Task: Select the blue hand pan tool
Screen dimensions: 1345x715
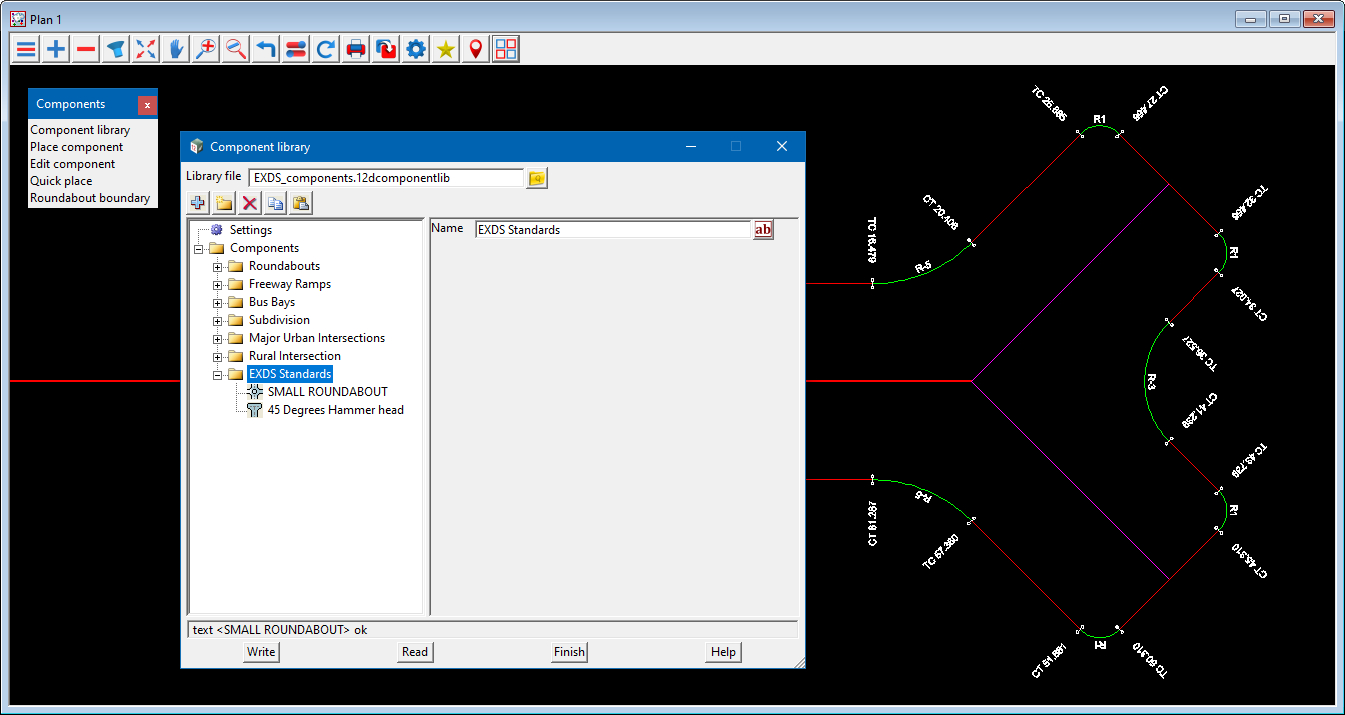Action: (x=176, y=49)
